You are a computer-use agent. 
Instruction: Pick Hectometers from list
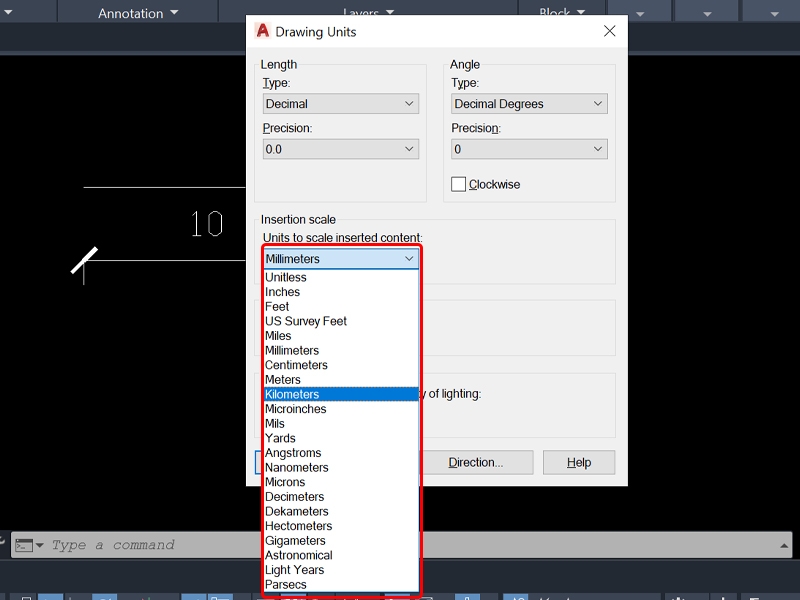[x=341, y=526]
